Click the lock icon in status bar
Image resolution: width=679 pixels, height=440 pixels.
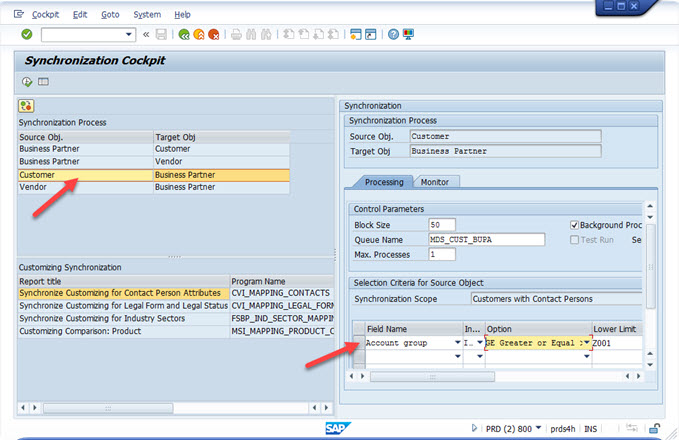pos(654,428)
